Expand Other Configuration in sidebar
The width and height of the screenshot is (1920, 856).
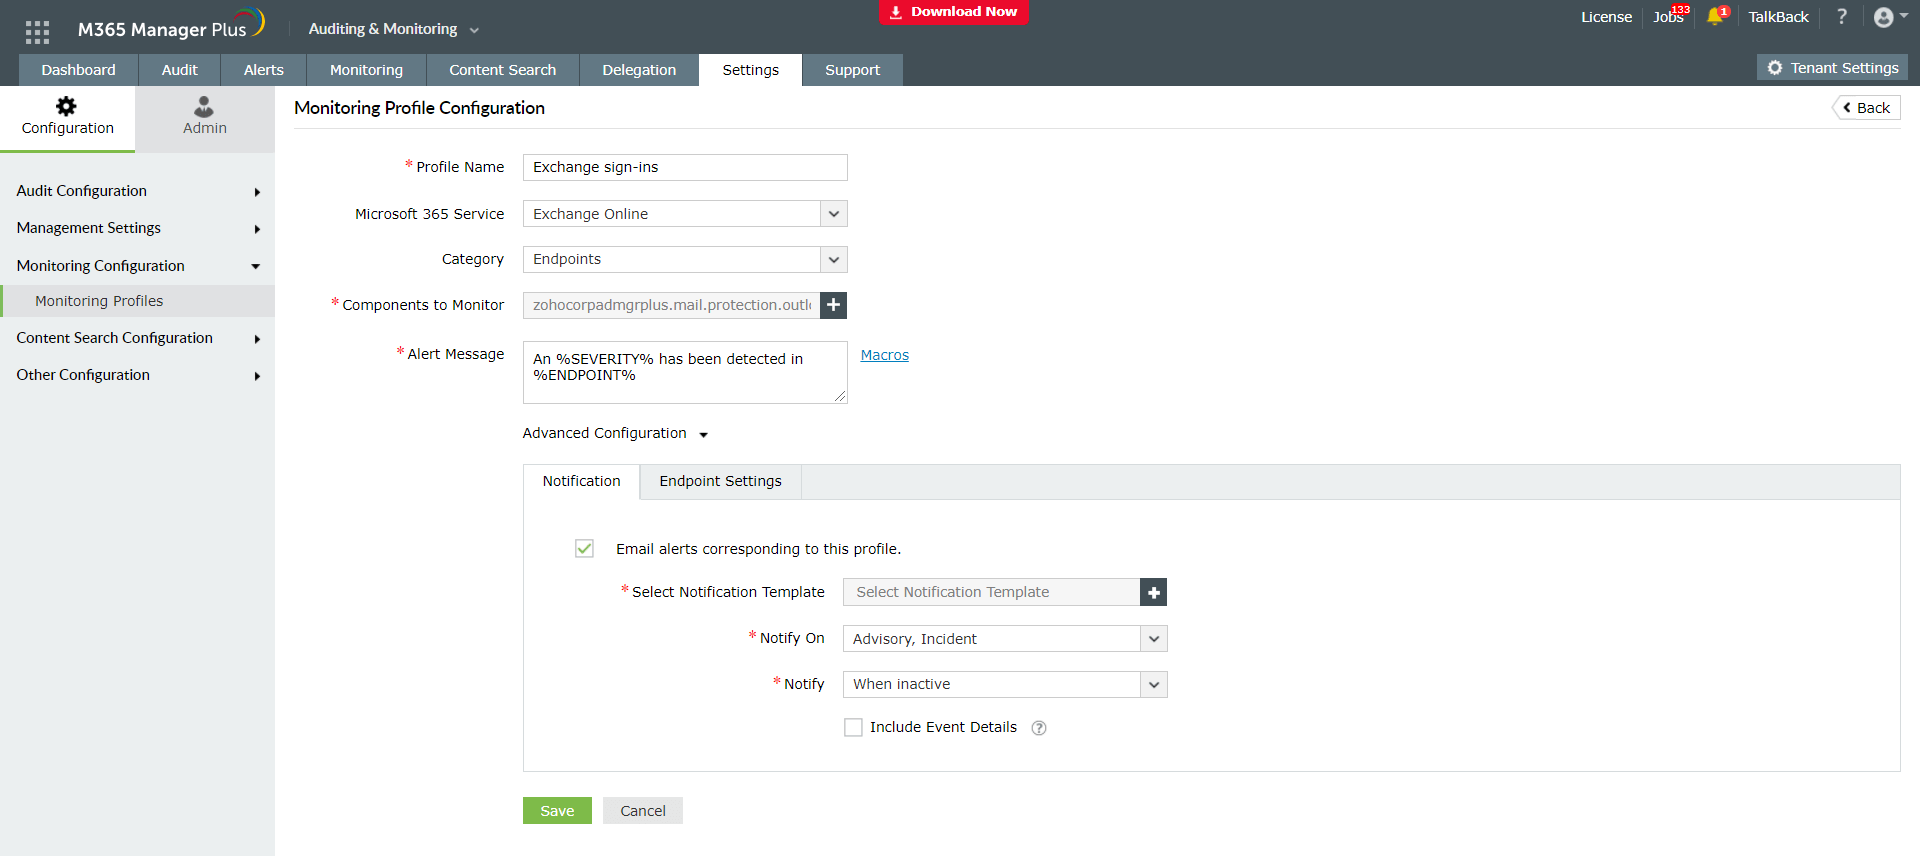pyautogui.click(x=137, y=375)
